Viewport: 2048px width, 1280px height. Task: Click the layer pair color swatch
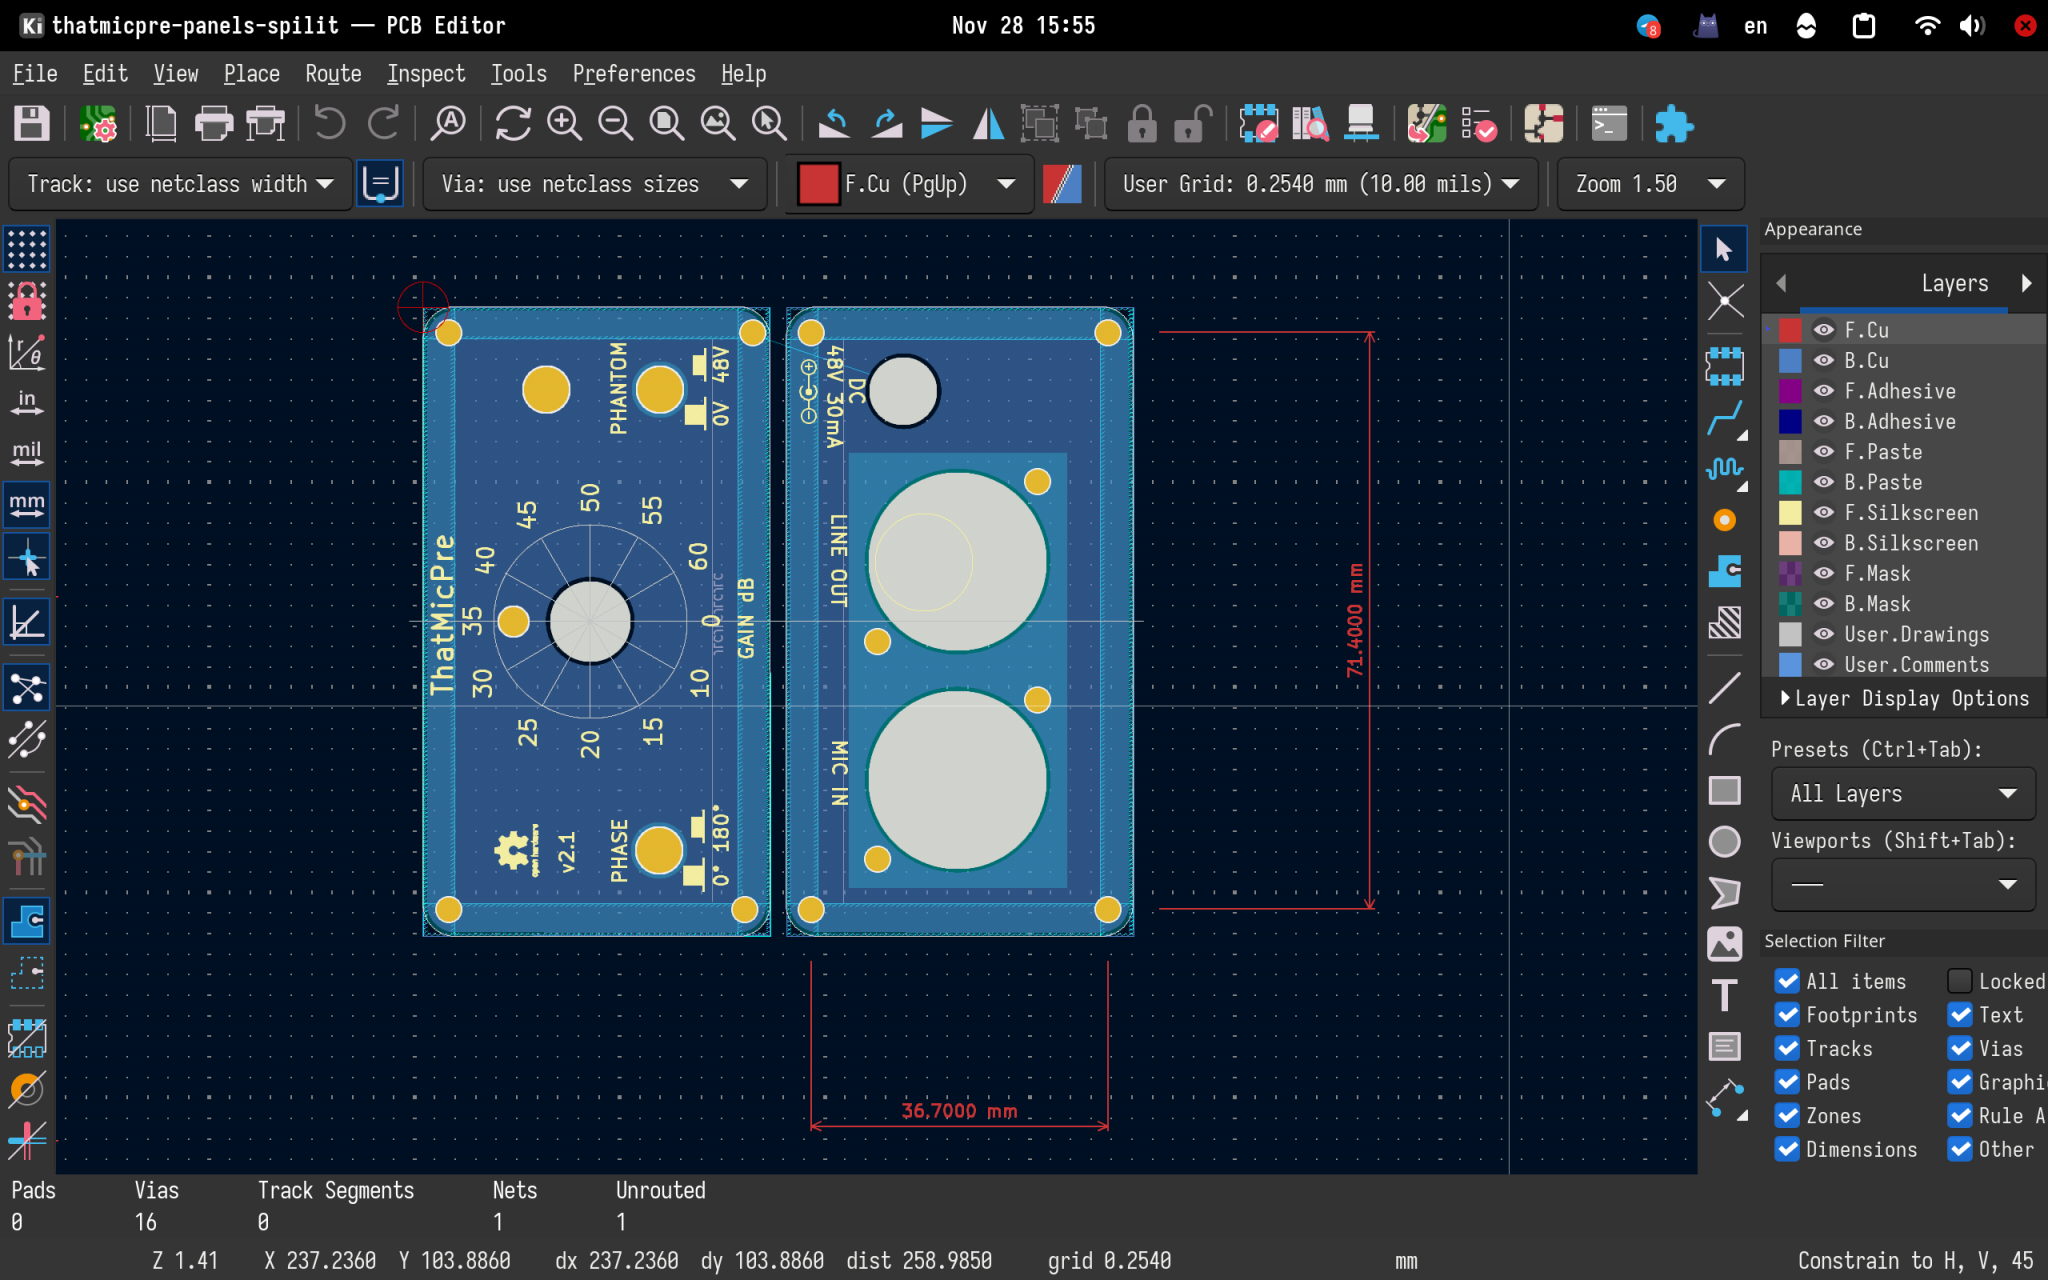1062,184
